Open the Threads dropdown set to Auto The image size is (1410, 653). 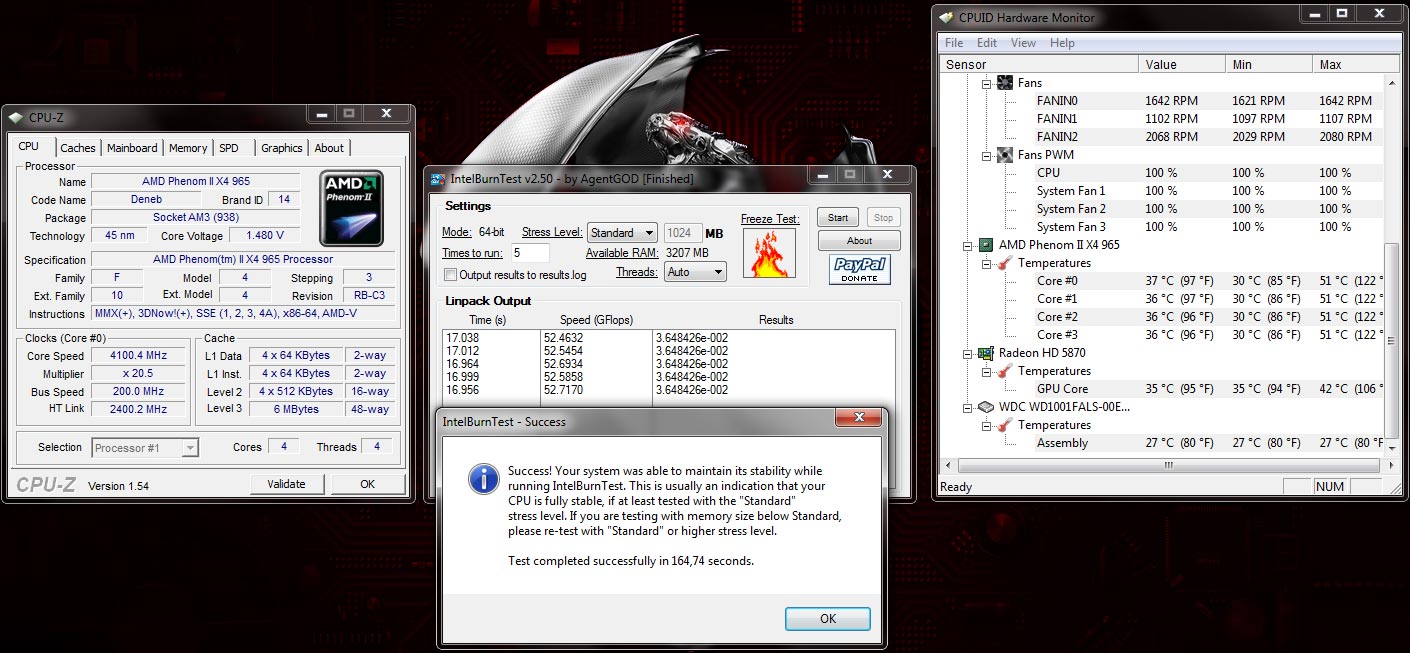coord(695,272)
